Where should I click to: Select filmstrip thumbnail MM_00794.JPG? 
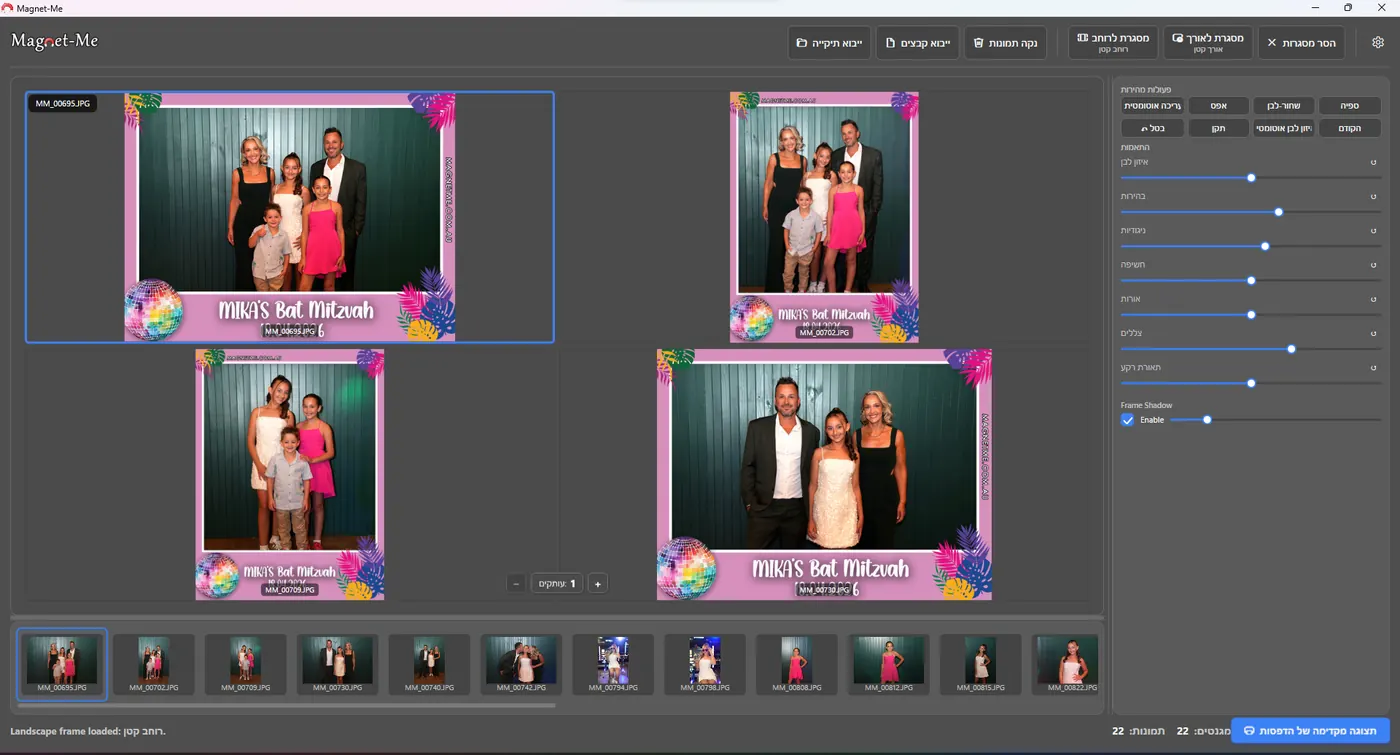(x=613, y=664)
